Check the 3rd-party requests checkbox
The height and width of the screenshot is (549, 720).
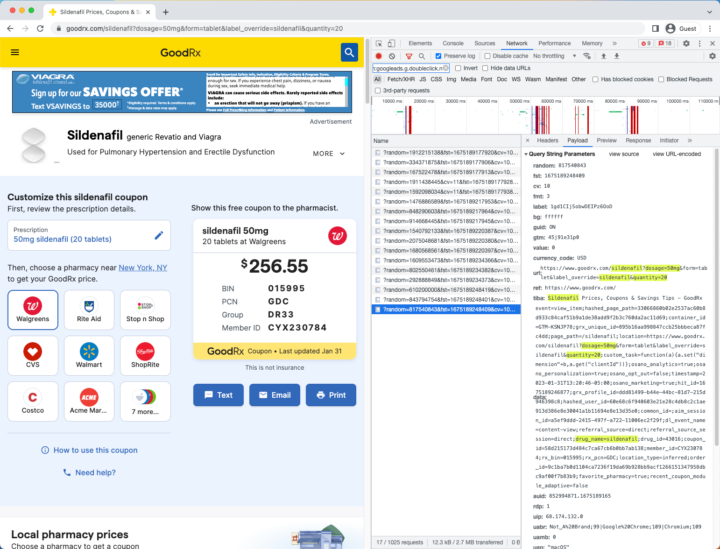click(377, 90)
